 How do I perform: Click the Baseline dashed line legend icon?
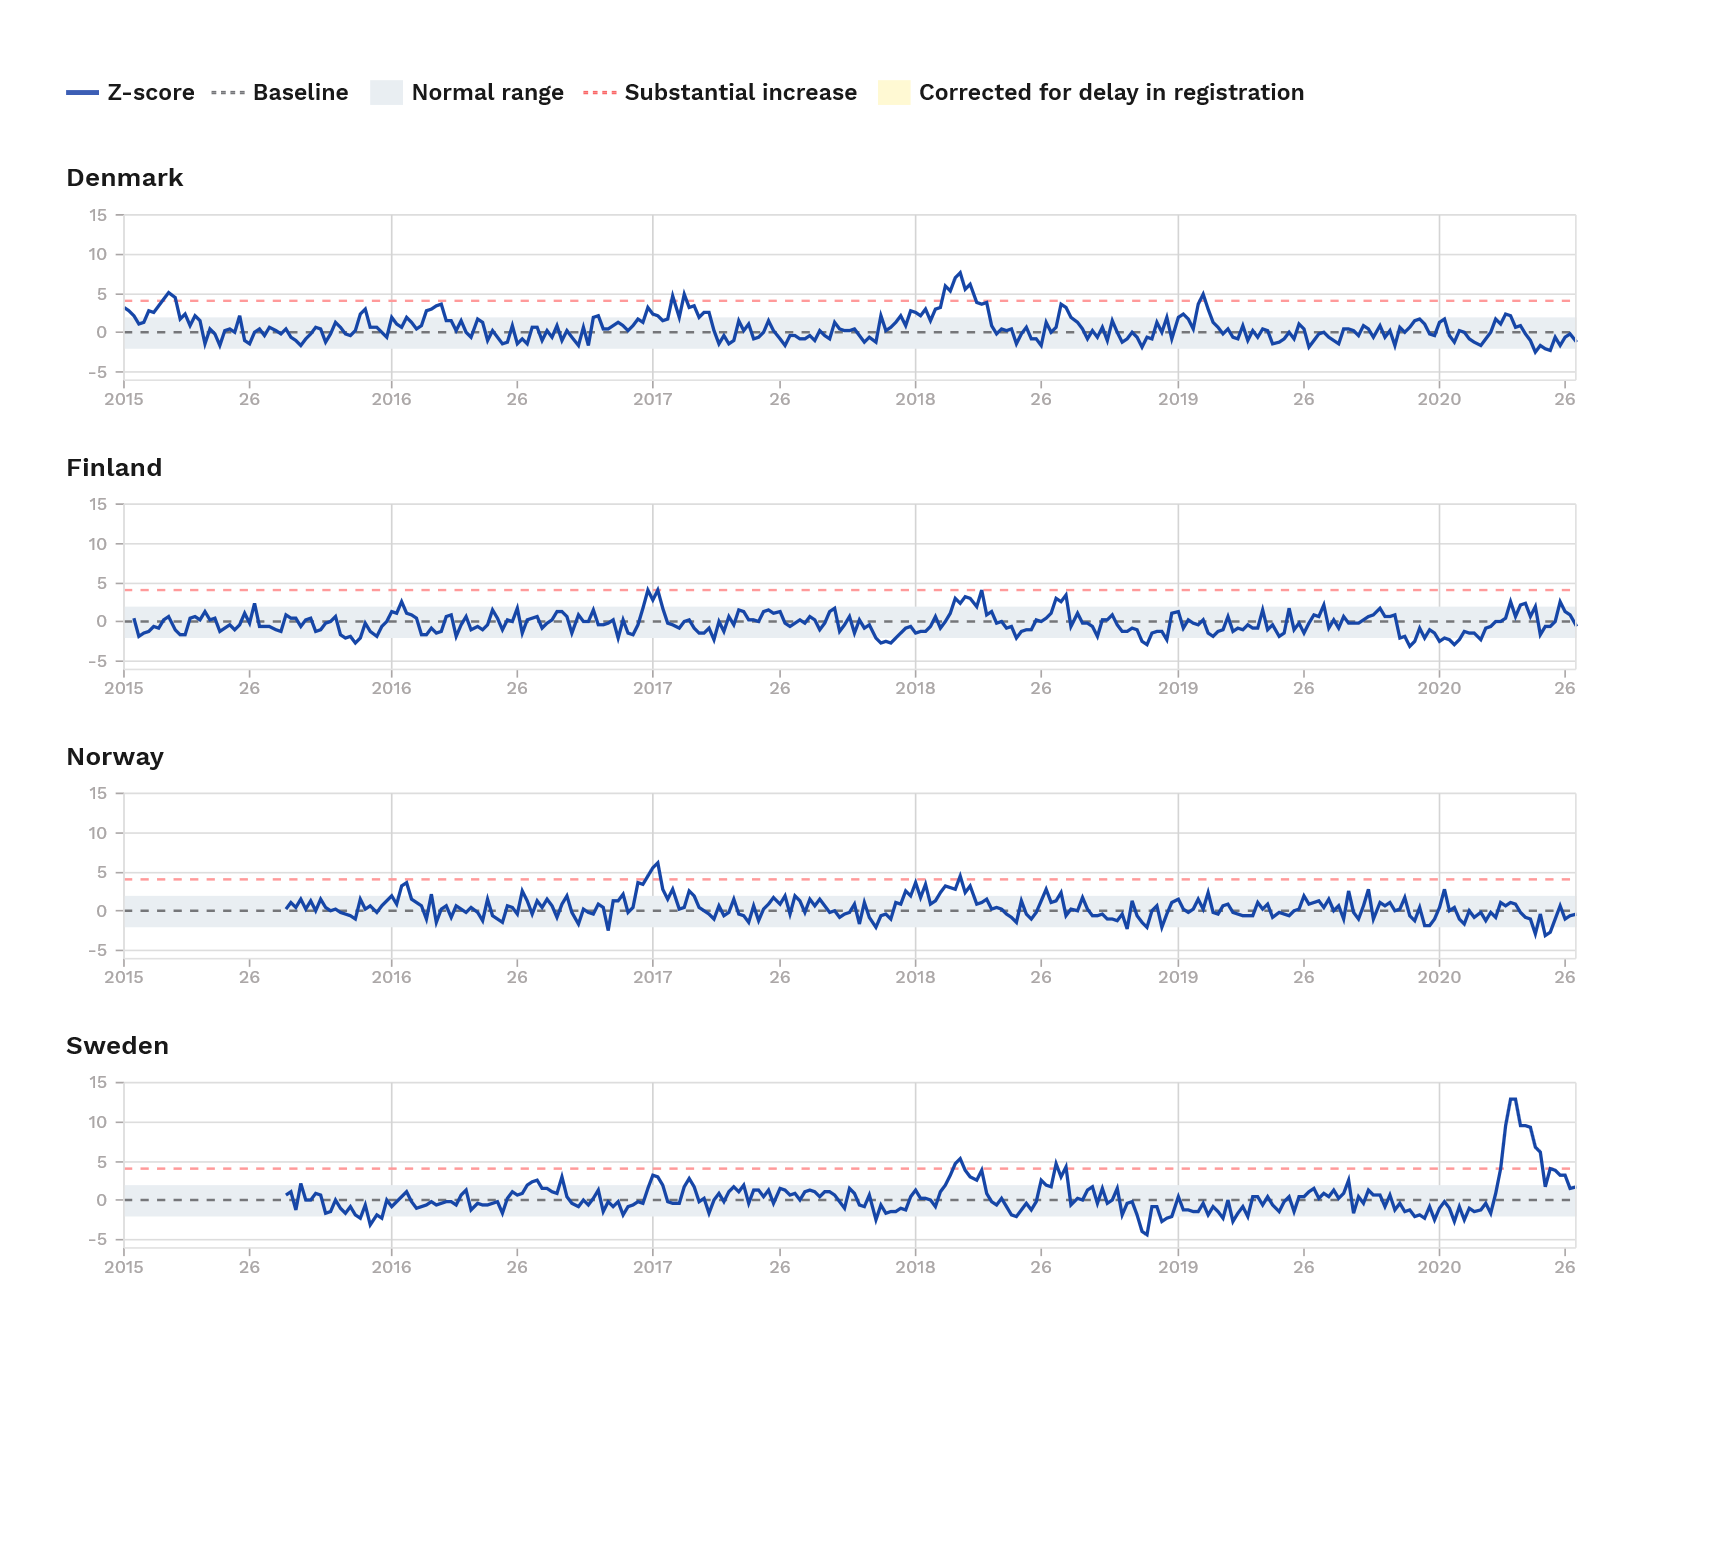point(228,93)
